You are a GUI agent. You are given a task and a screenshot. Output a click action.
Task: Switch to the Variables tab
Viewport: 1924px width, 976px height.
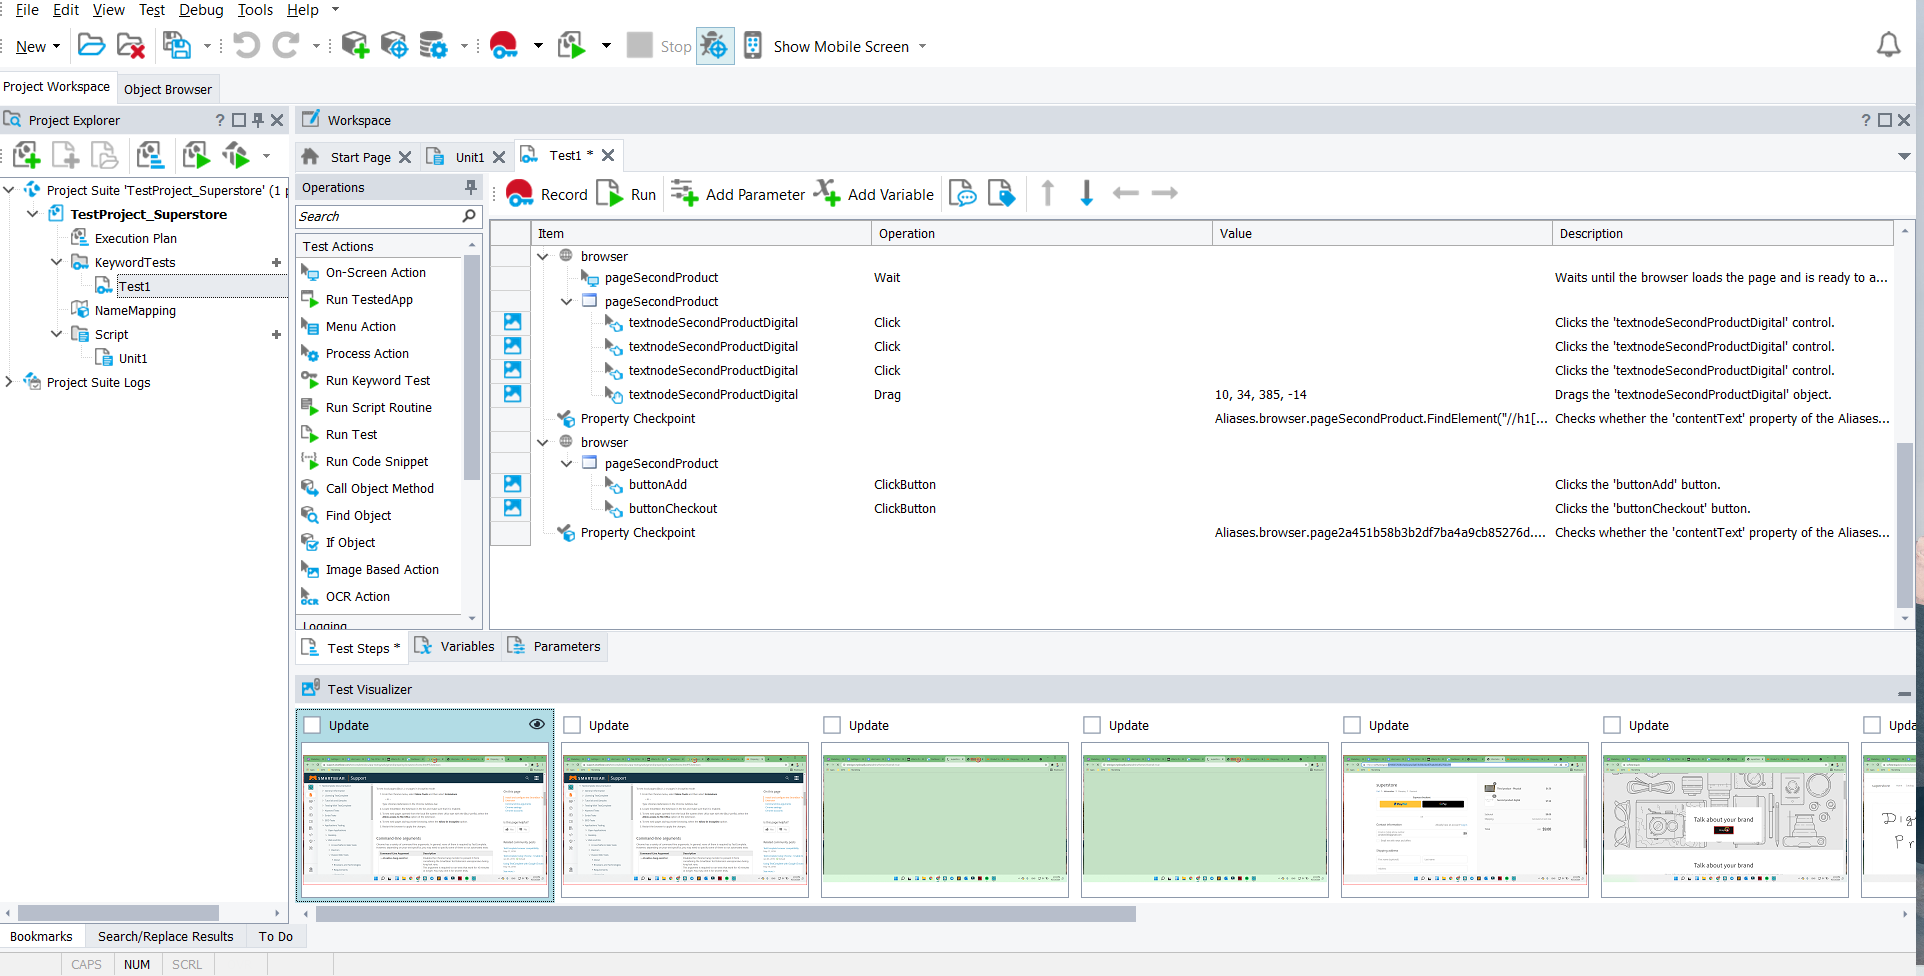[455, 647]
